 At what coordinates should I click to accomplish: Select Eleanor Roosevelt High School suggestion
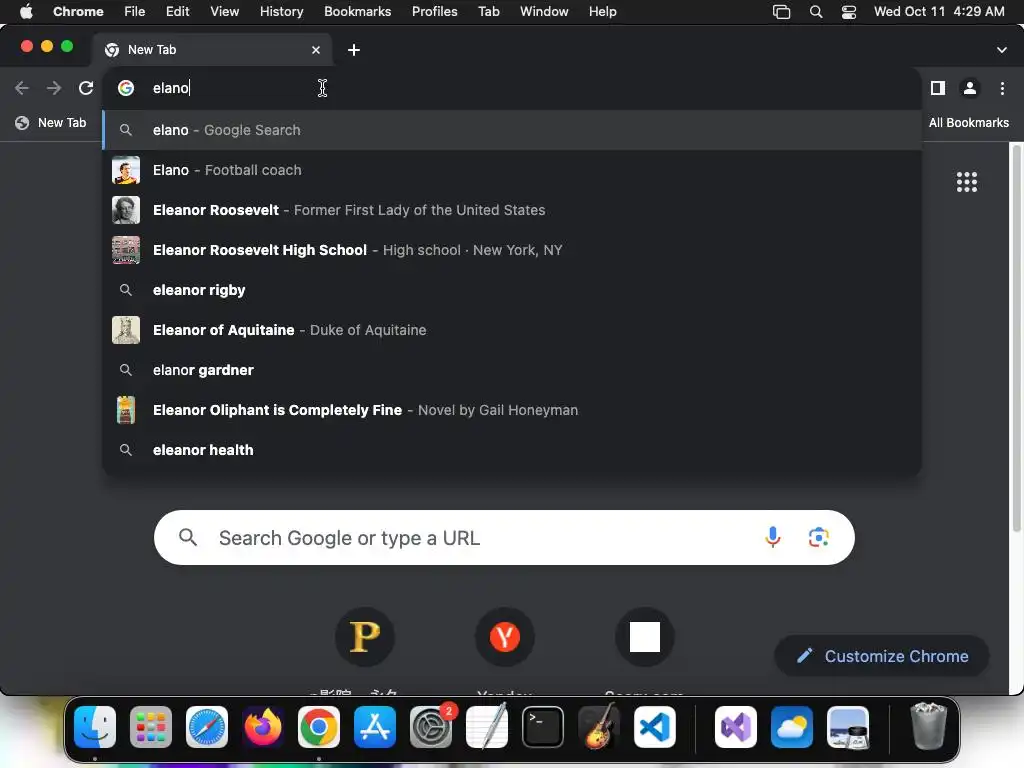point(512,250)
